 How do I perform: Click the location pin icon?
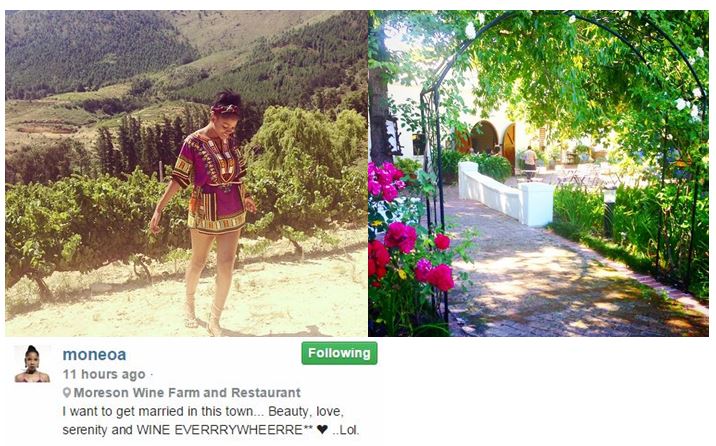tap(67, 393)
